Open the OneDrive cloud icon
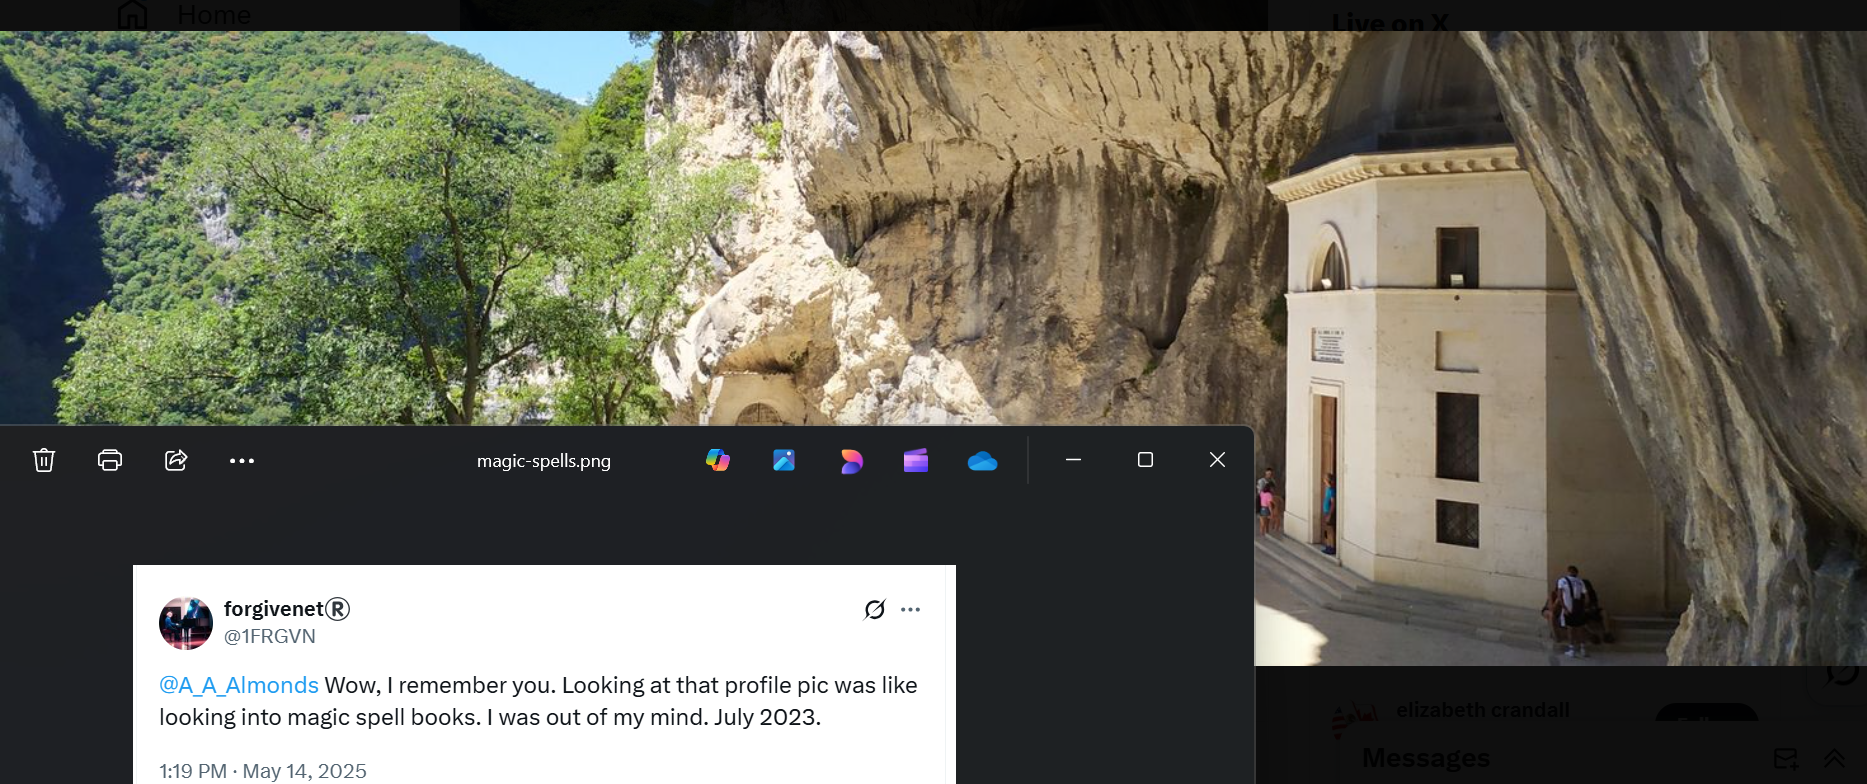The image size is (1867, 784). (x=983, y=461)
